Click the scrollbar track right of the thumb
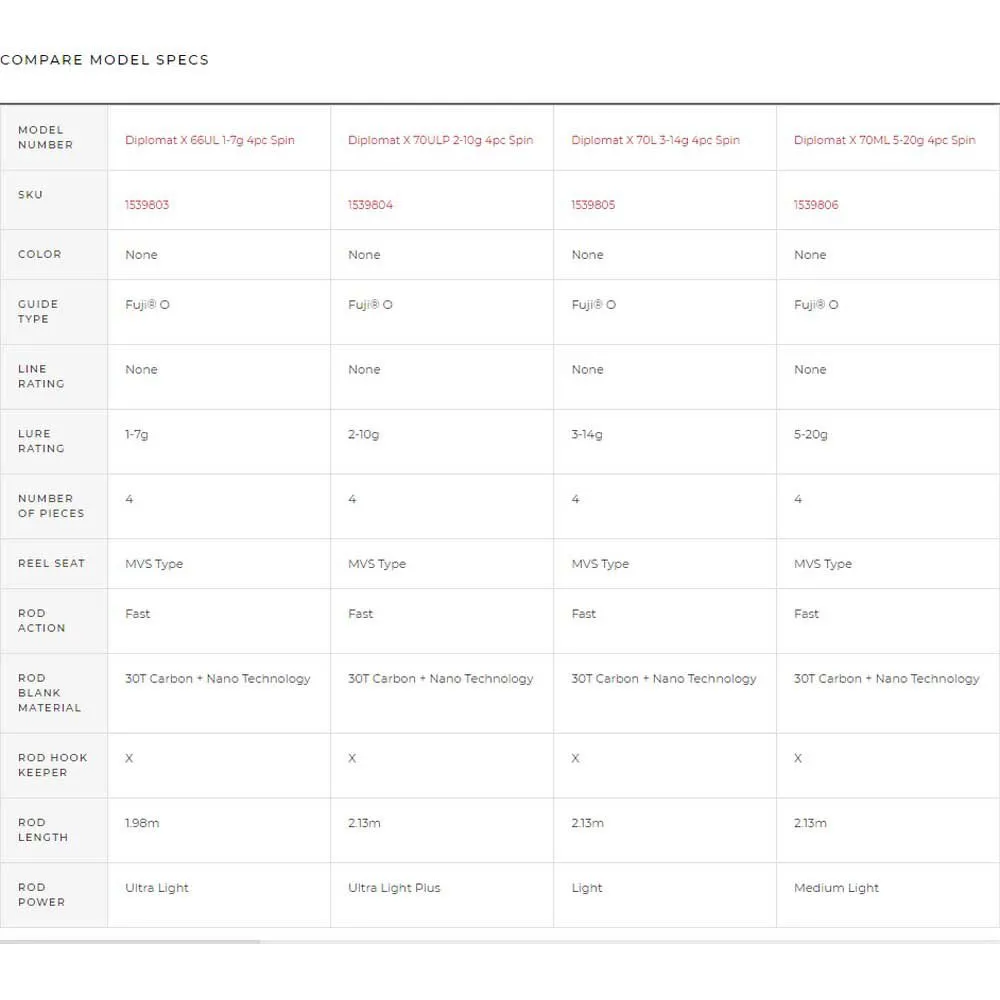1000x1000 pixels. tap(630, 941)
